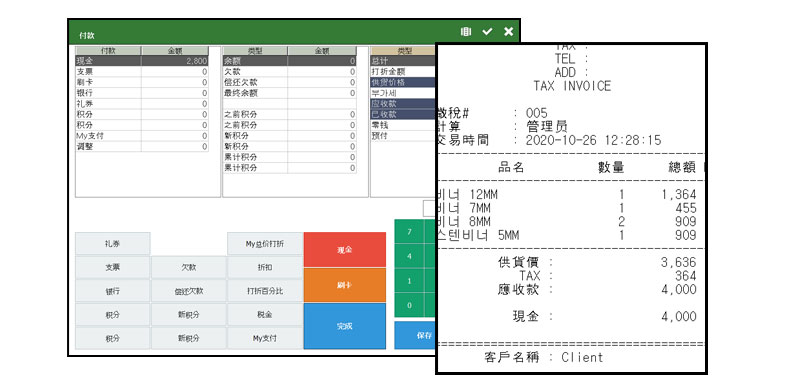Click the 12MM item line on receipt
800x384 pixels.
point(567,194)
